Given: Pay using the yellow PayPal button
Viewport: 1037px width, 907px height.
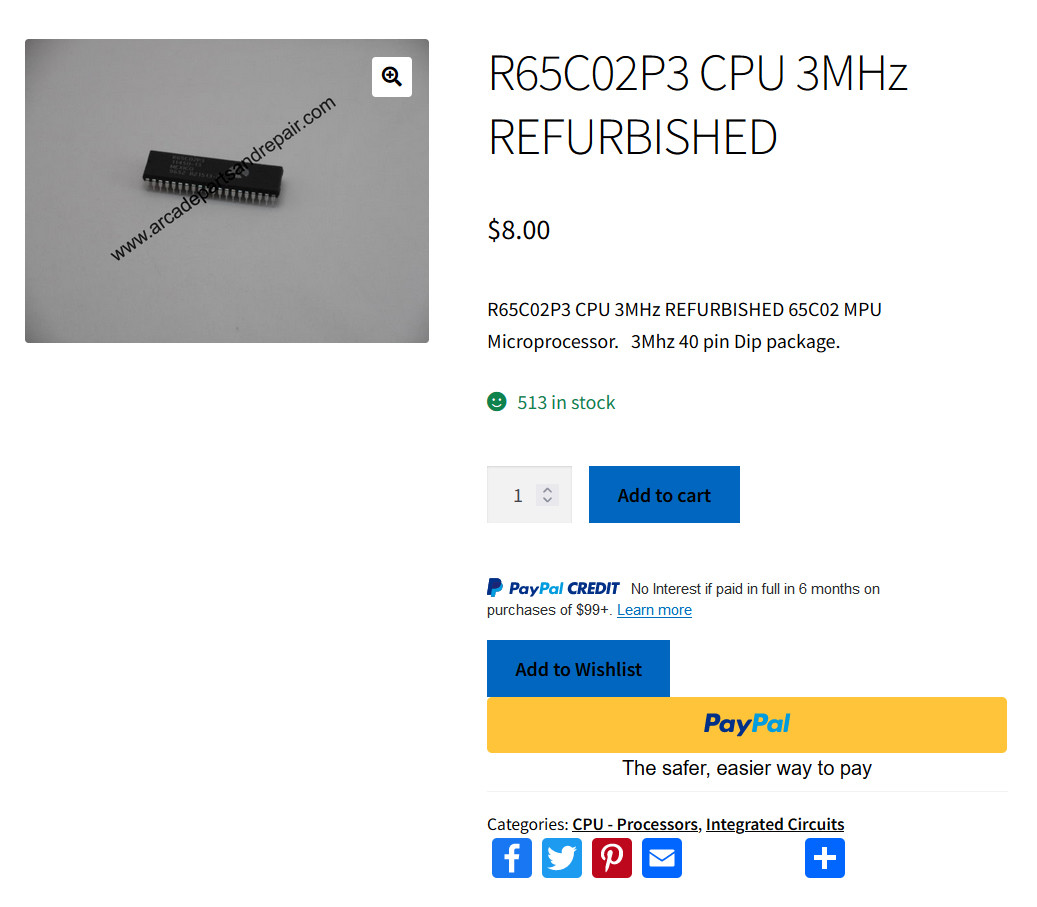Looking at the screenshot, I should click(x=747, y=725).
